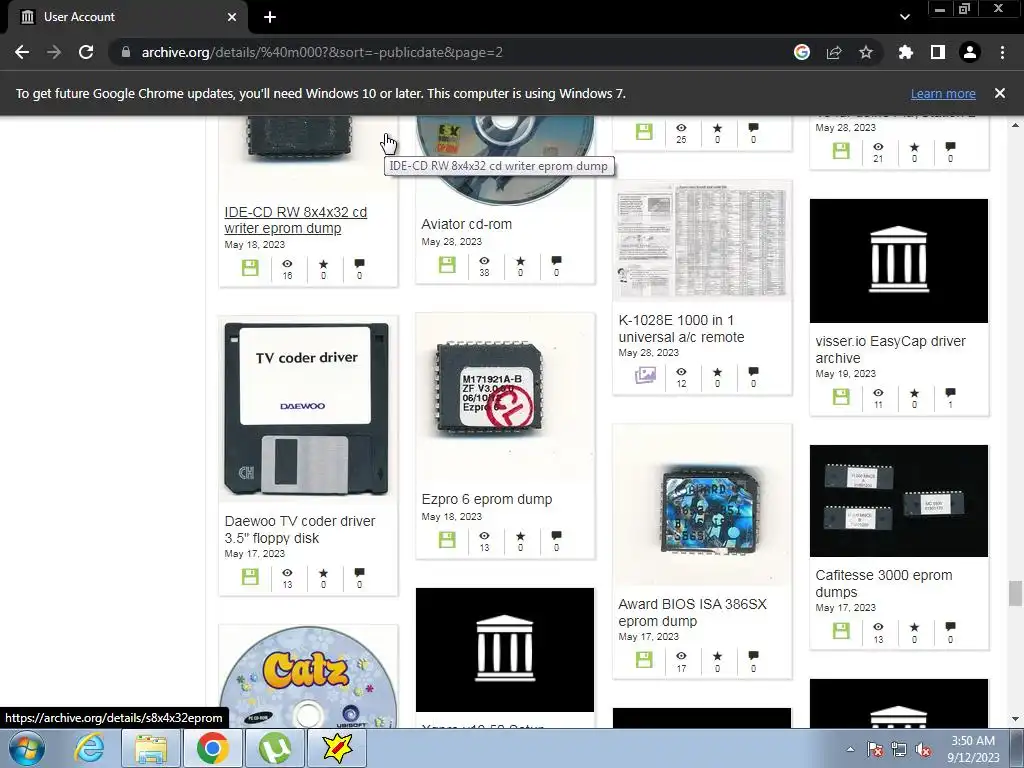Open Award BIOS ISA 386SX eprom dump title
Viewport: 1024px width, 768px height.
[x=692, y=613]
